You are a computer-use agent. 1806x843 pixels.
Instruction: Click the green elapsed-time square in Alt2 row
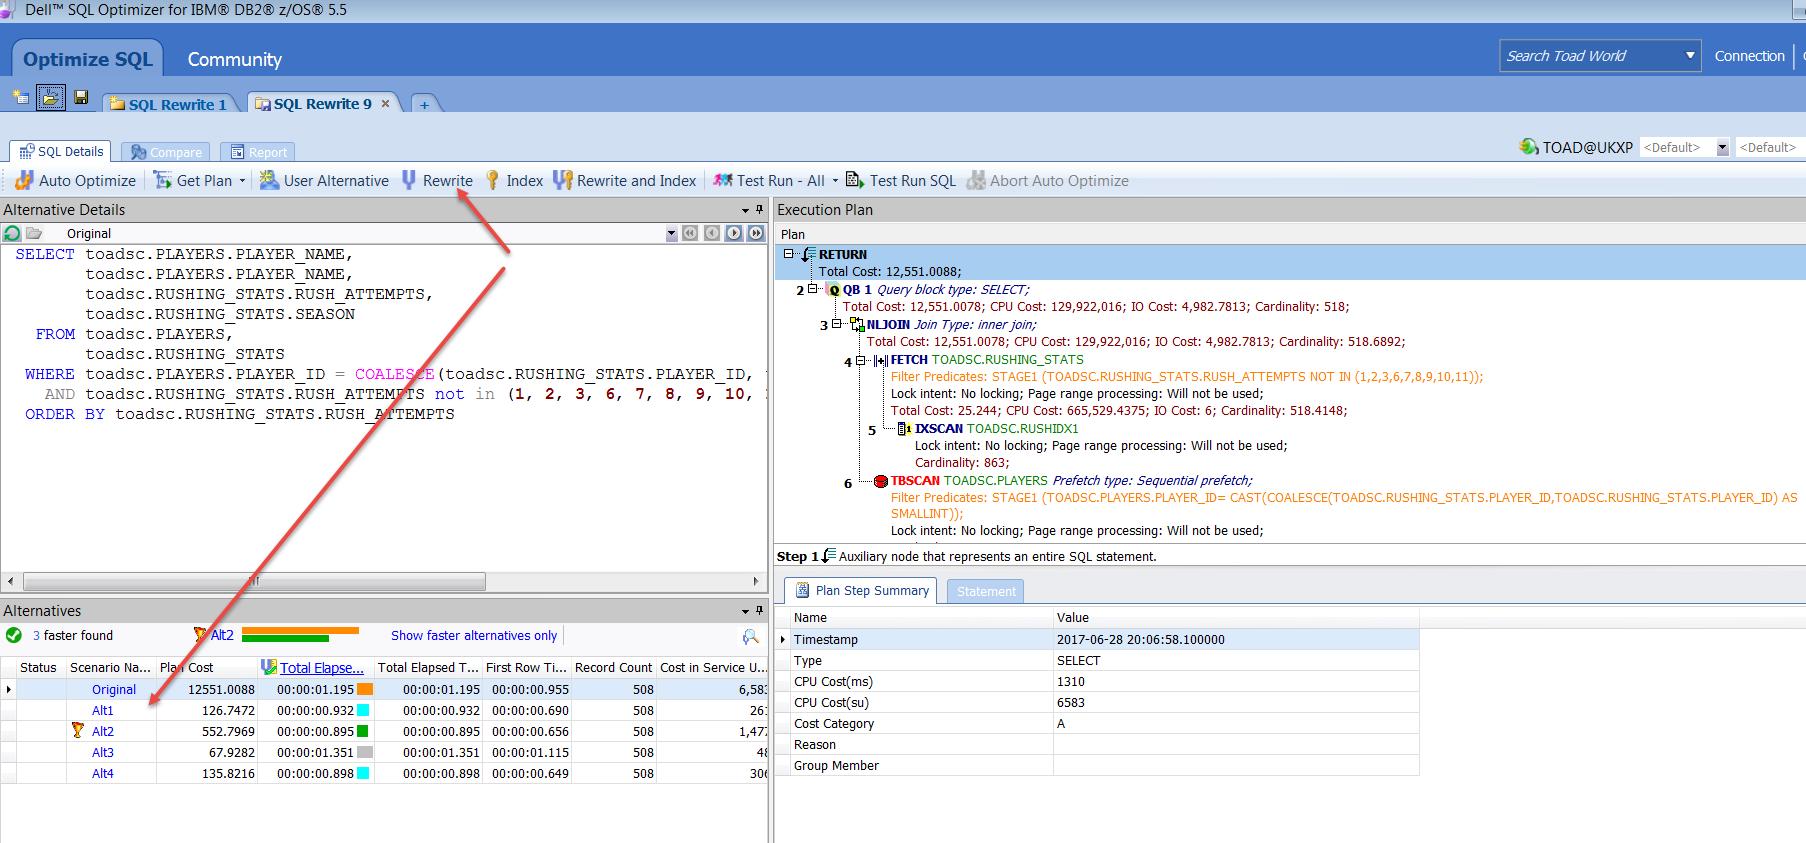pyautogui.click(x=363, y=731)
